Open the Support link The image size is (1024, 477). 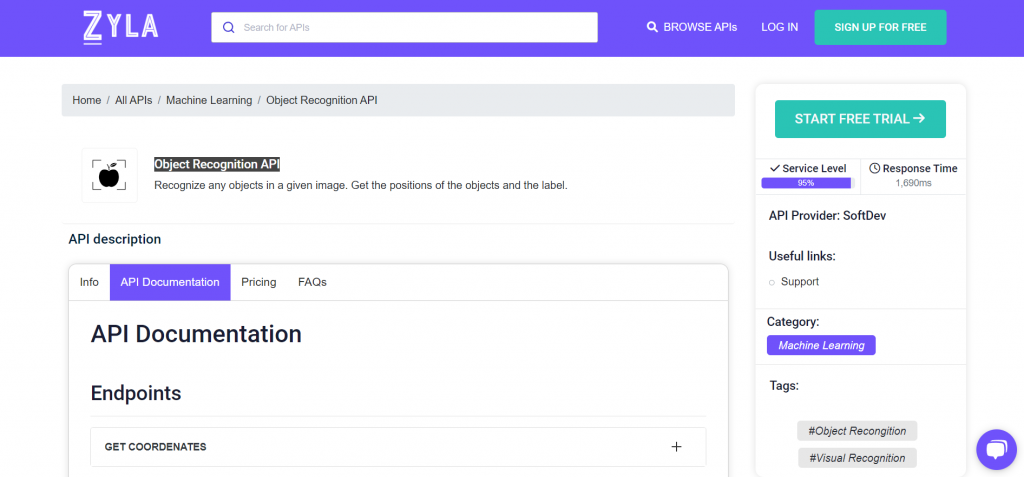click(x=799, y=282)
